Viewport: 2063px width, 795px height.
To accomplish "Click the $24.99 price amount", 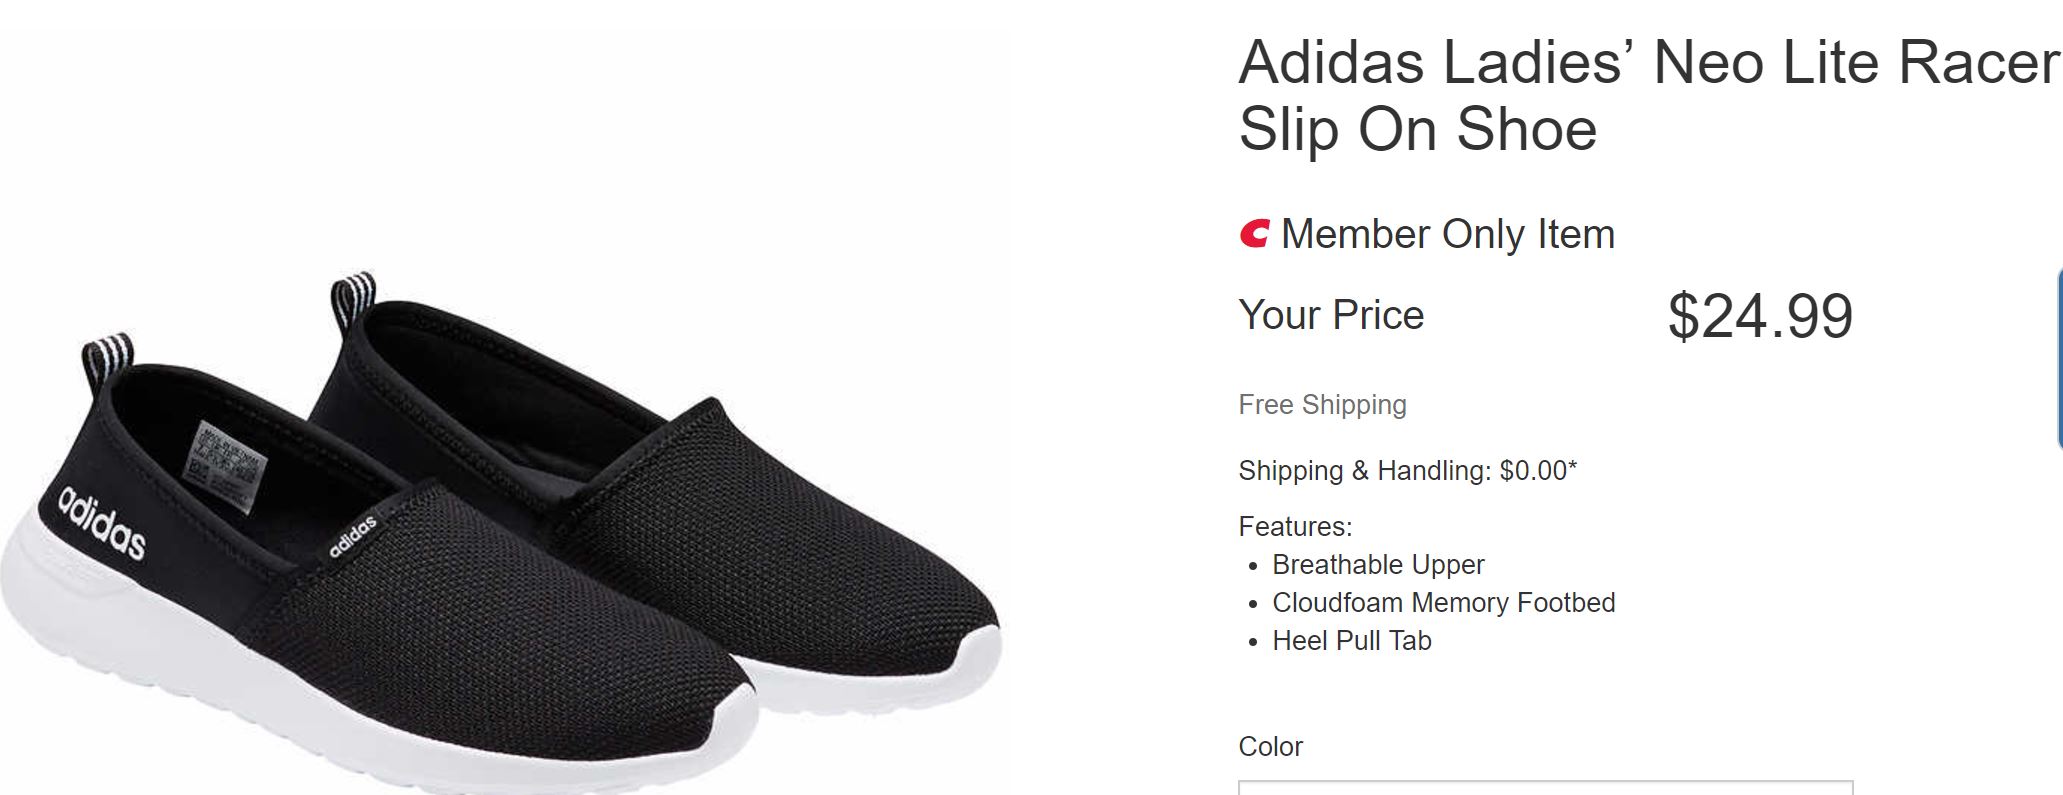I will click(1760, 316).
